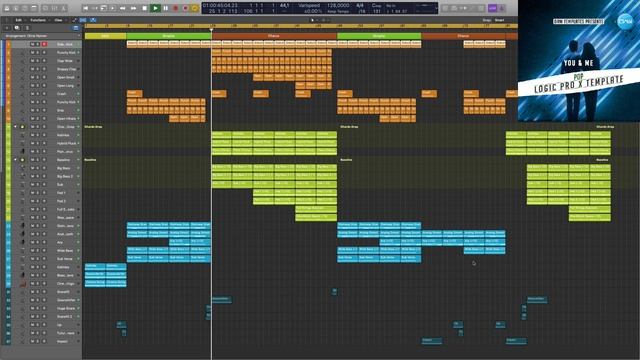Collapse the Chords Drop track stack
Viewport: 640px width, 360px height.
point(16,127)
